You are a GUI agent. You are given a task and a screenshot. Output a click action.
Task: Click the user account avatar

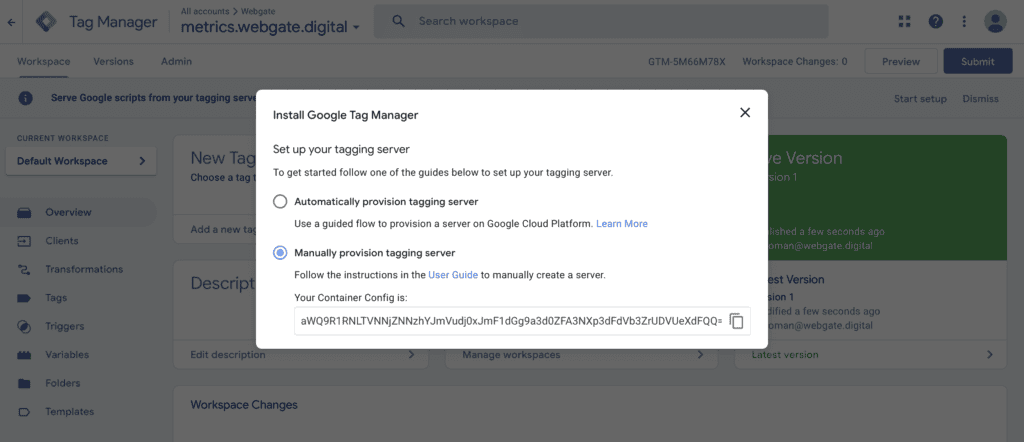995,21
